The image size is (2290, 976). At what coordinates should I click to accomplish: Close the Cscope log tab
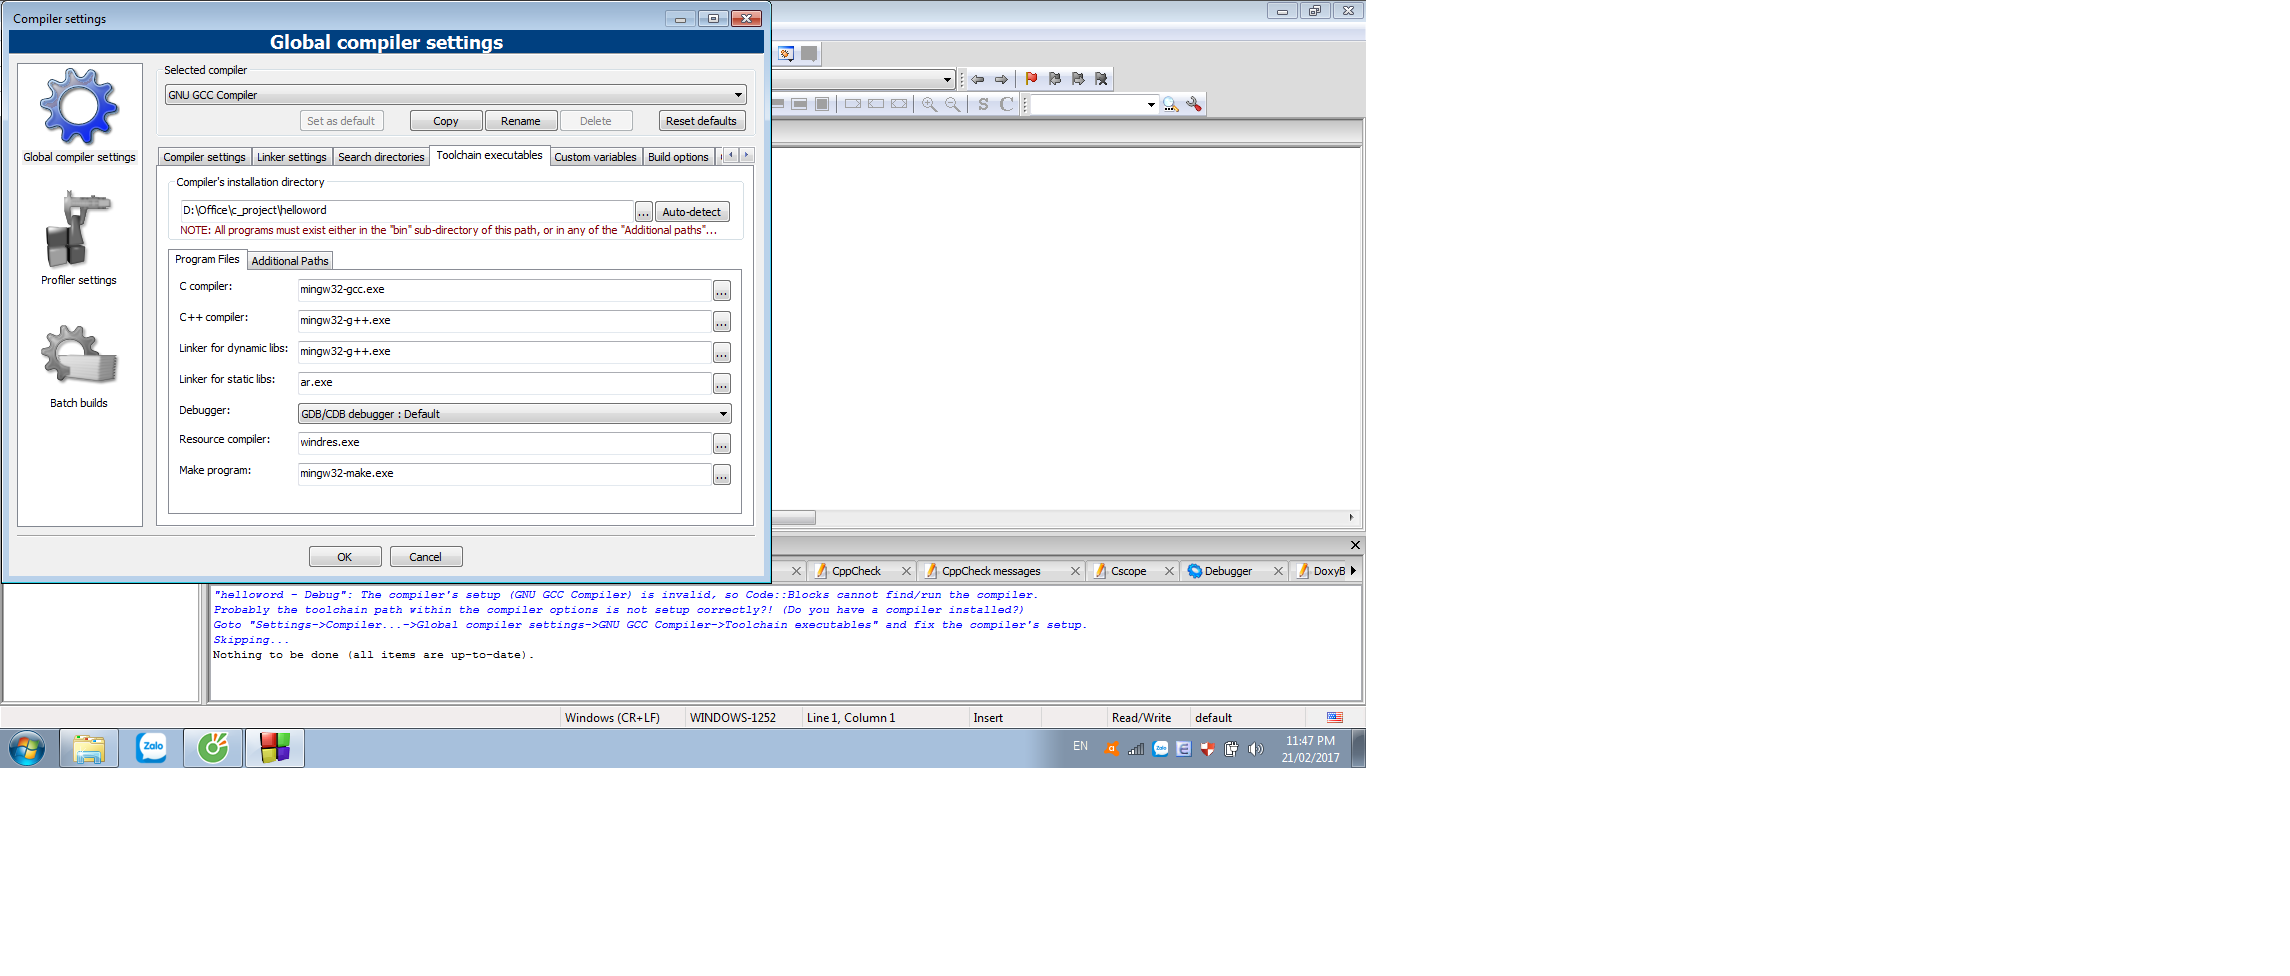coord(1169,571)
